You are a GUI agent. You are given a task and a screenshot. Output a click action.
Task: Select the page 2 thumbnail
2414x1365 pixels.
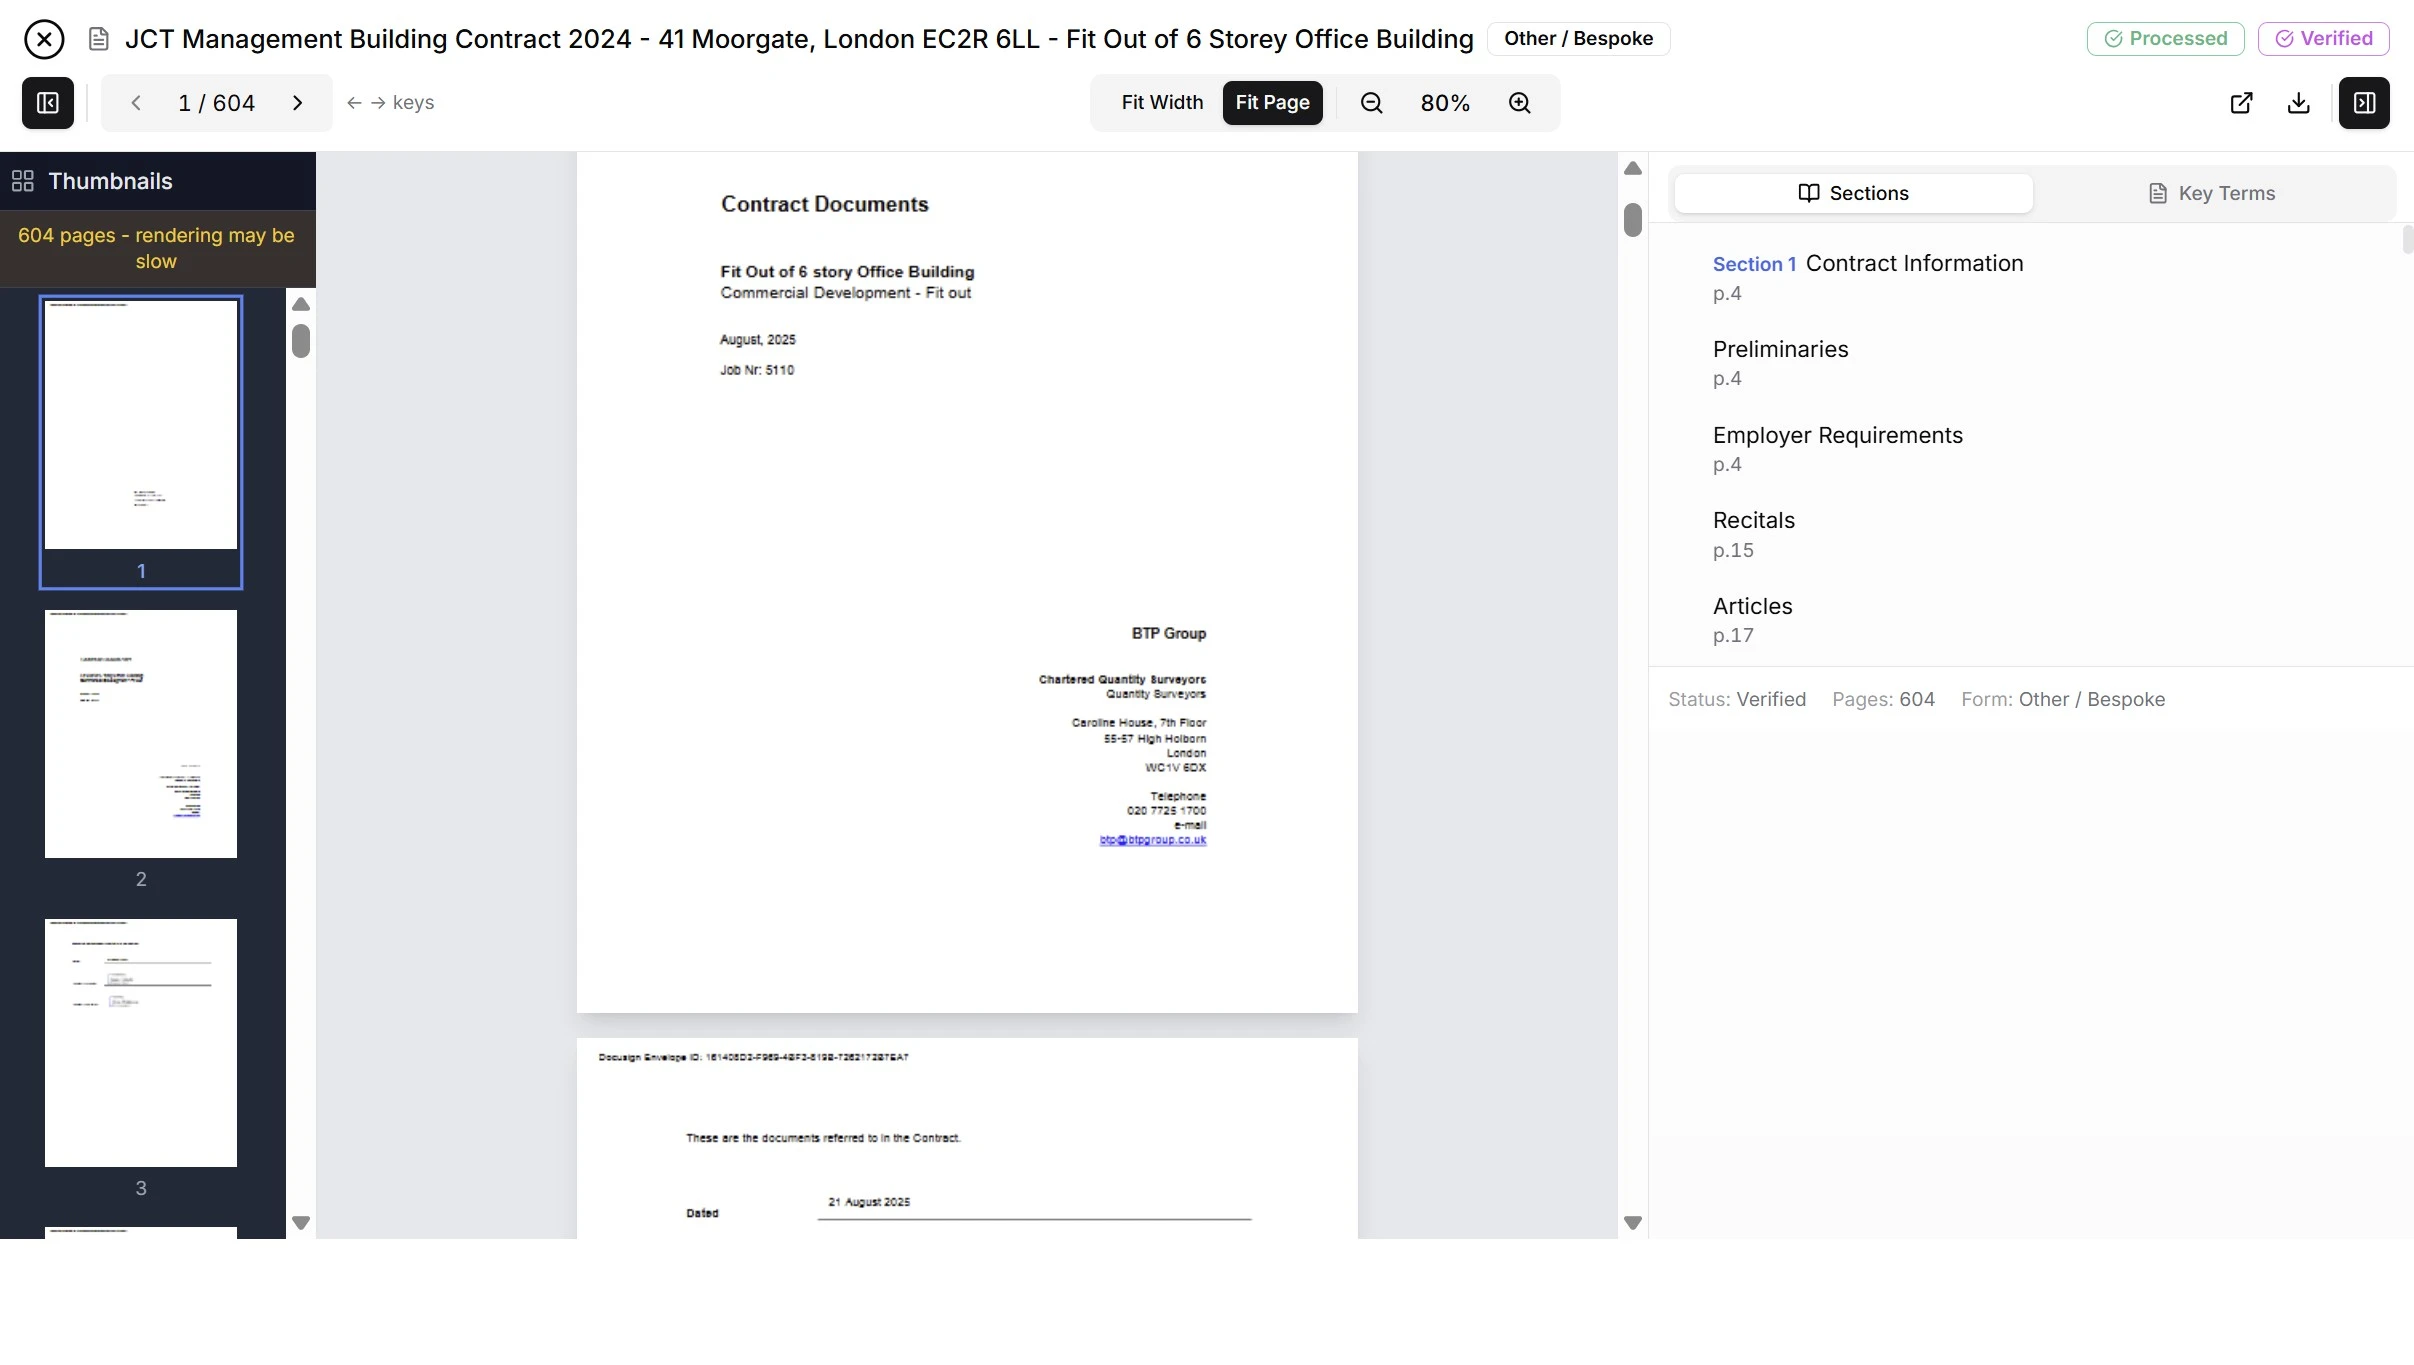[x=140, y=734]
